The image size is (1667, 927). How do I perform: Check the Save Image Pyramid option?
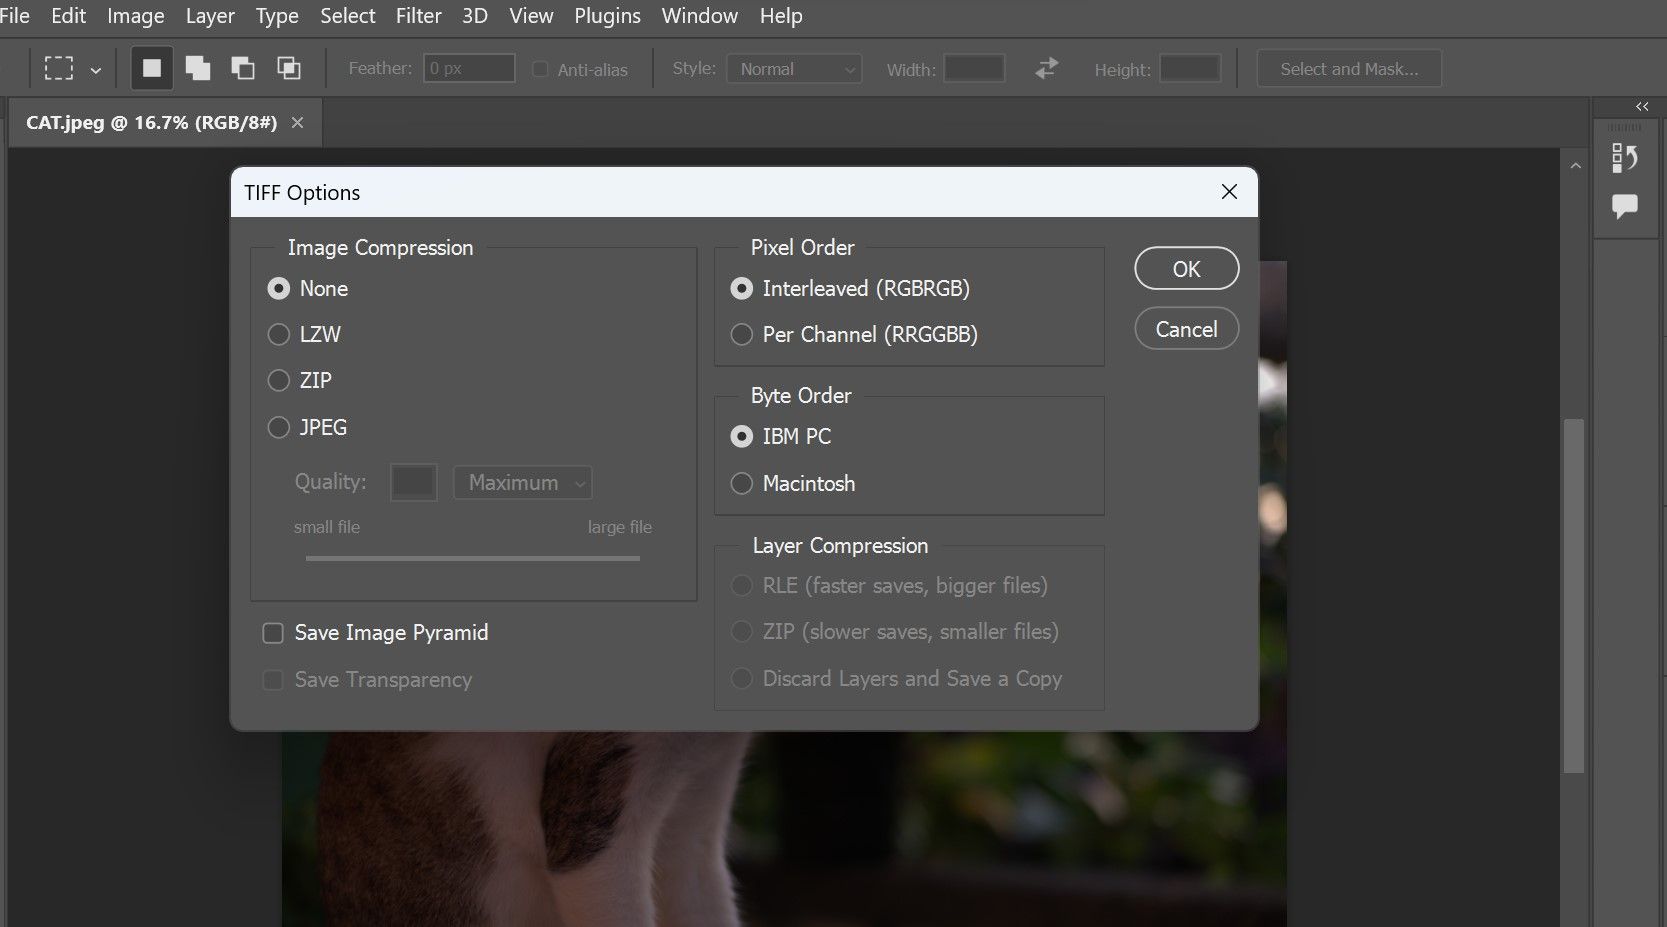point(273,632)
